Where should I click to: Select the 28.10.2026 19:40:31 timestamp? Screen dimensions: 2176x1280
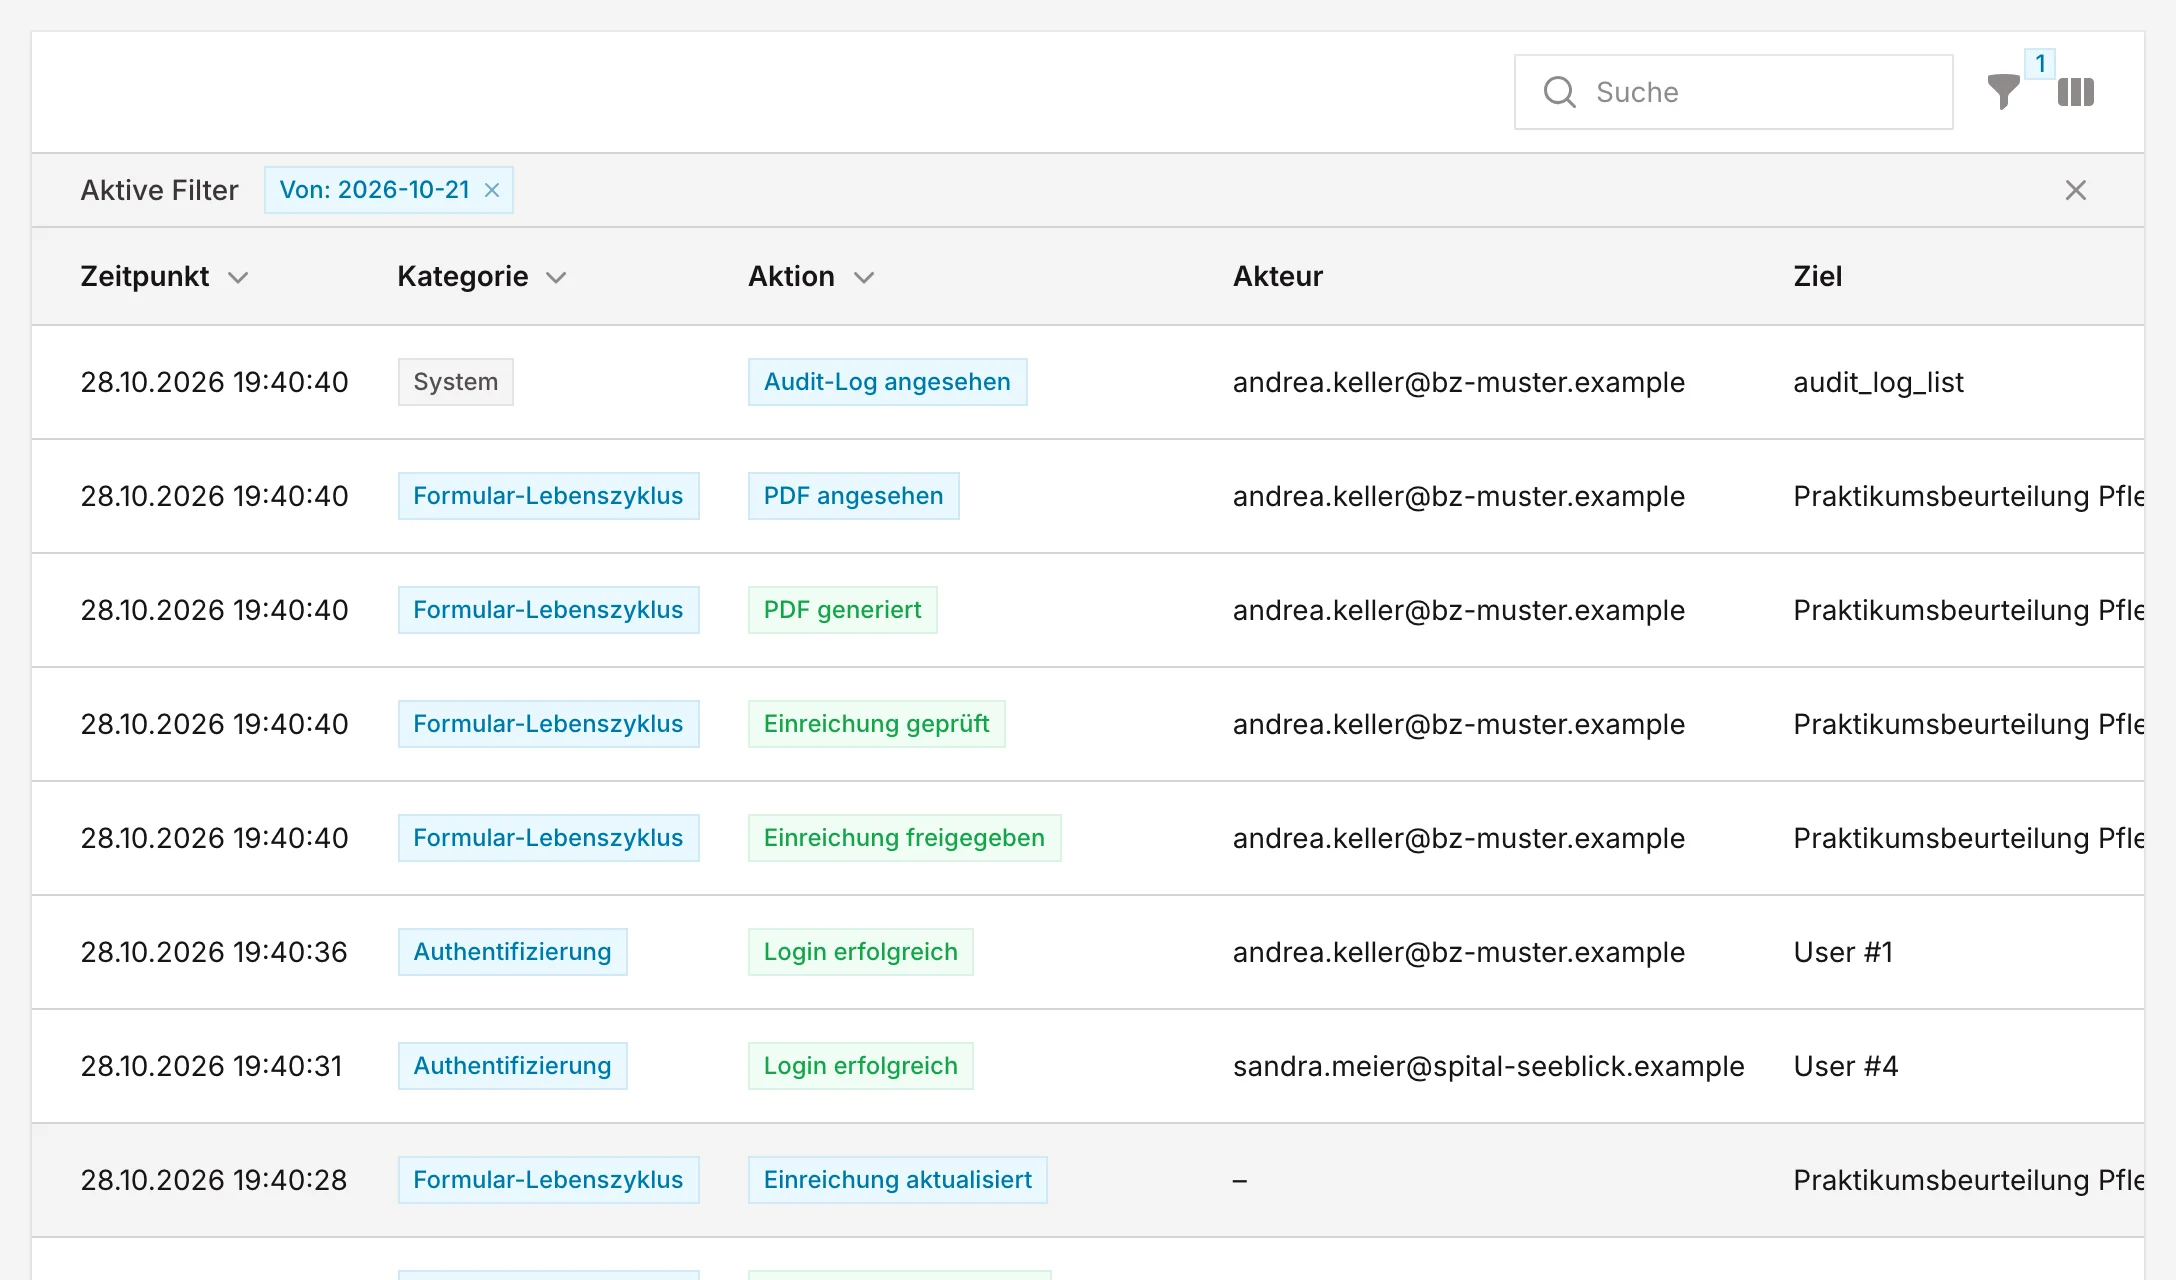point(211,1066)
